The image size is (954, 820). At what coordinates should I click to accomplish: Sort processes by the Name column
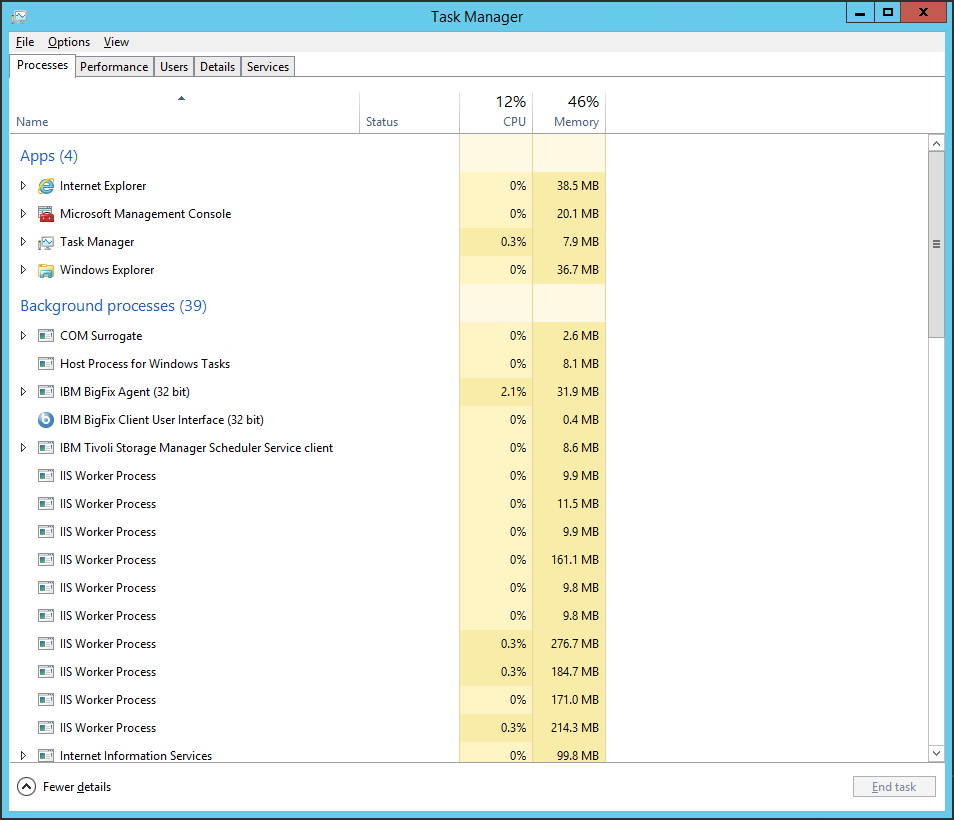tap(184, 113)
